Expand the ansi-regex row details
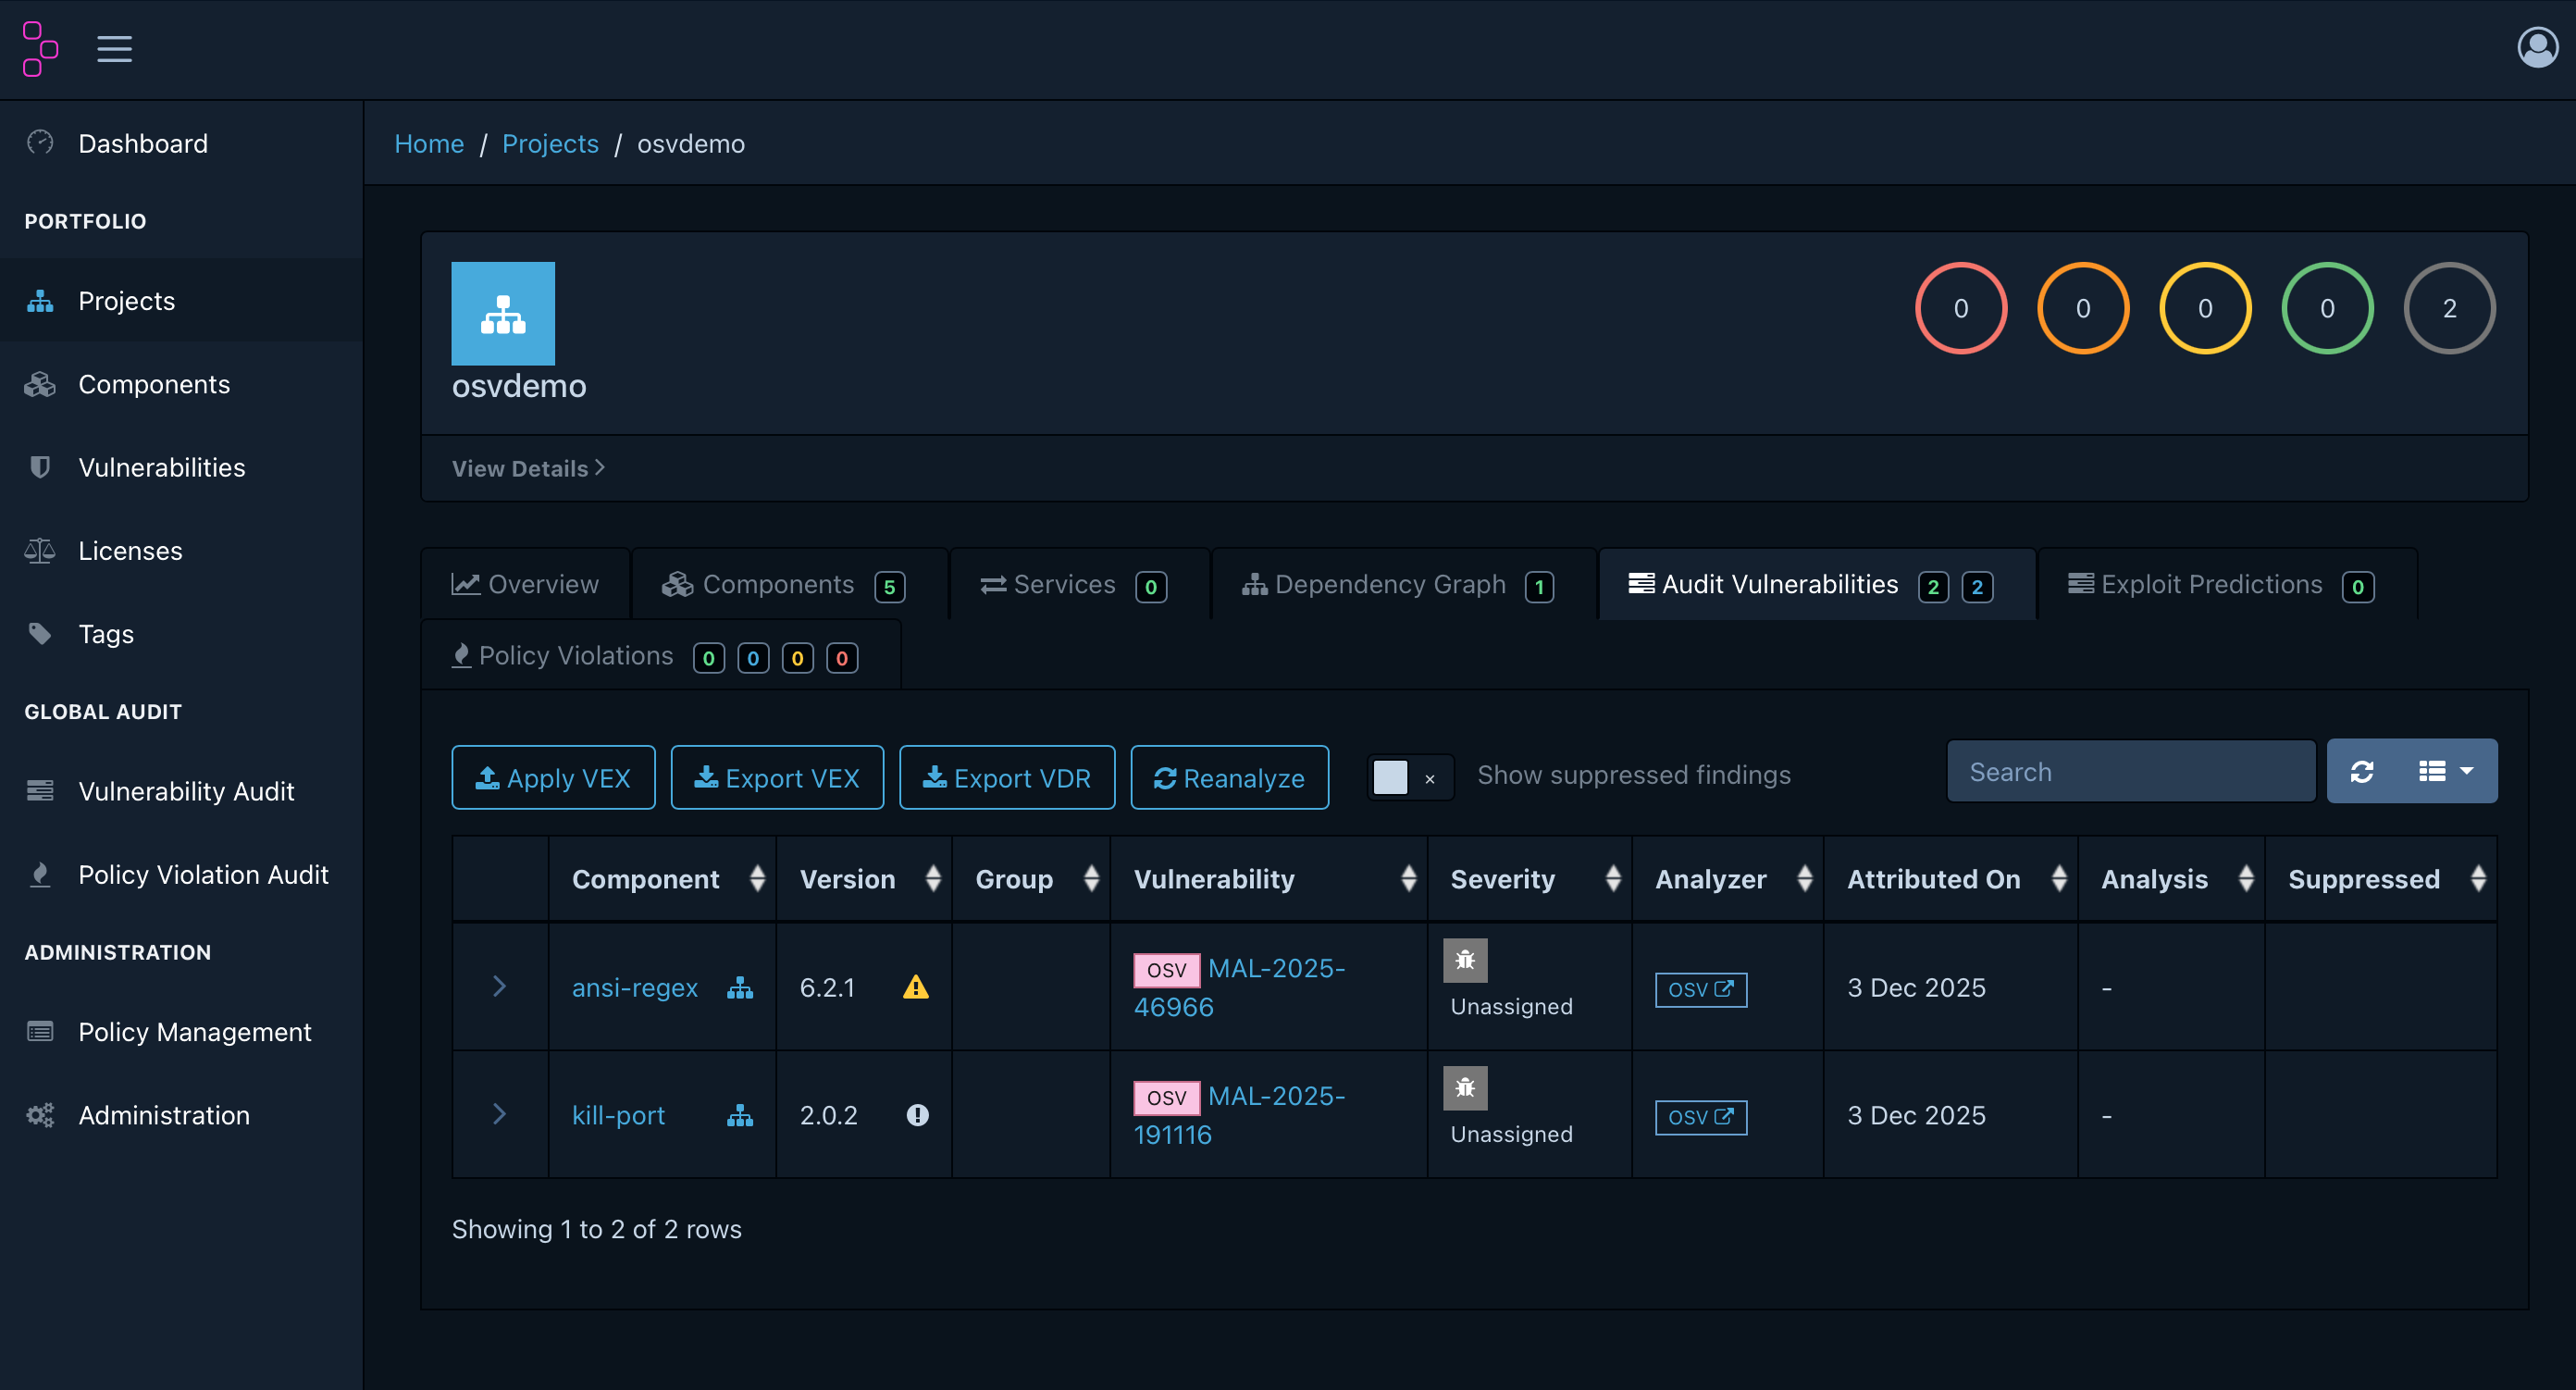The width and height of the screenshot is (2576, 1390). [x=499, y=987]
